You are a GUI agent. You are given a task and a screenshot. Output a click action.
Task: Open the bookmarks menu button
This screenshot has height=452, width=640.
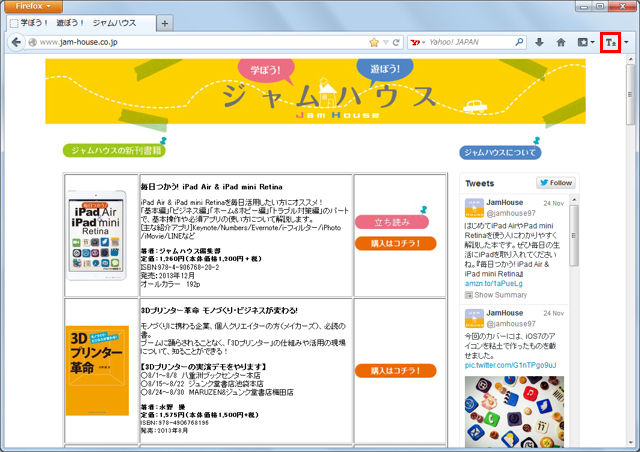pyautogui.click(x=586, y=42)
